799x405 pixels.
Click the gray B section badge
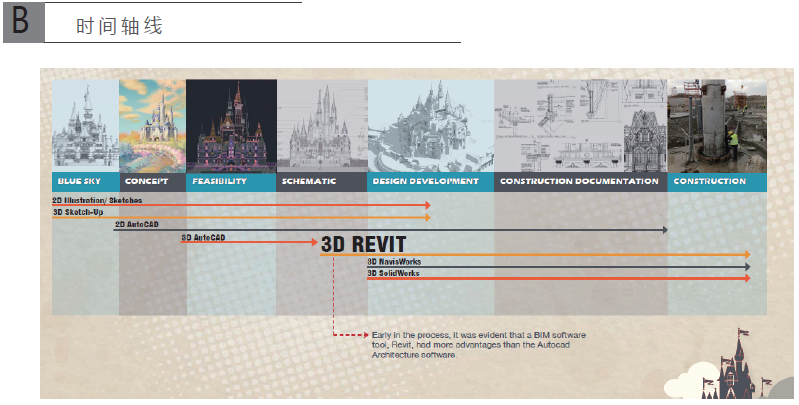[x=22, y=24]
